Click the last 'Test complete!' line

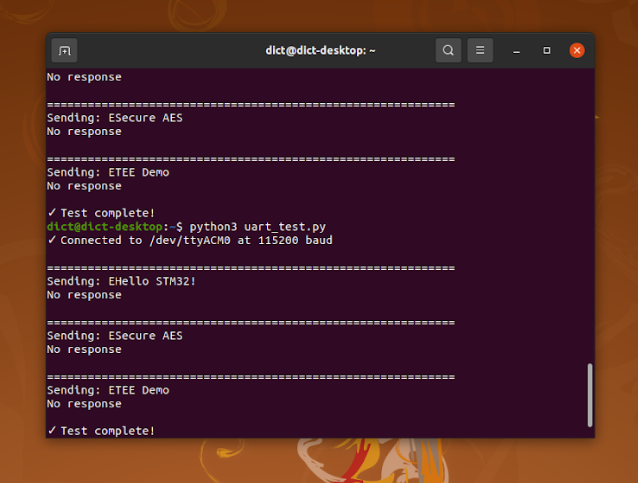101,431
